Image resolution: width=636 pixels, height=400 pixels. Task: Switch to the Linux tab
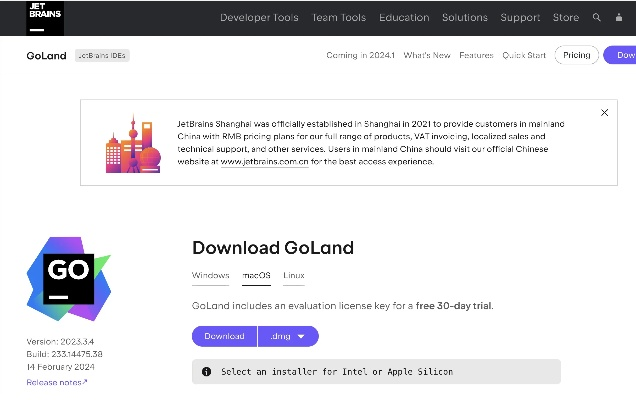[x=294, y=275]
